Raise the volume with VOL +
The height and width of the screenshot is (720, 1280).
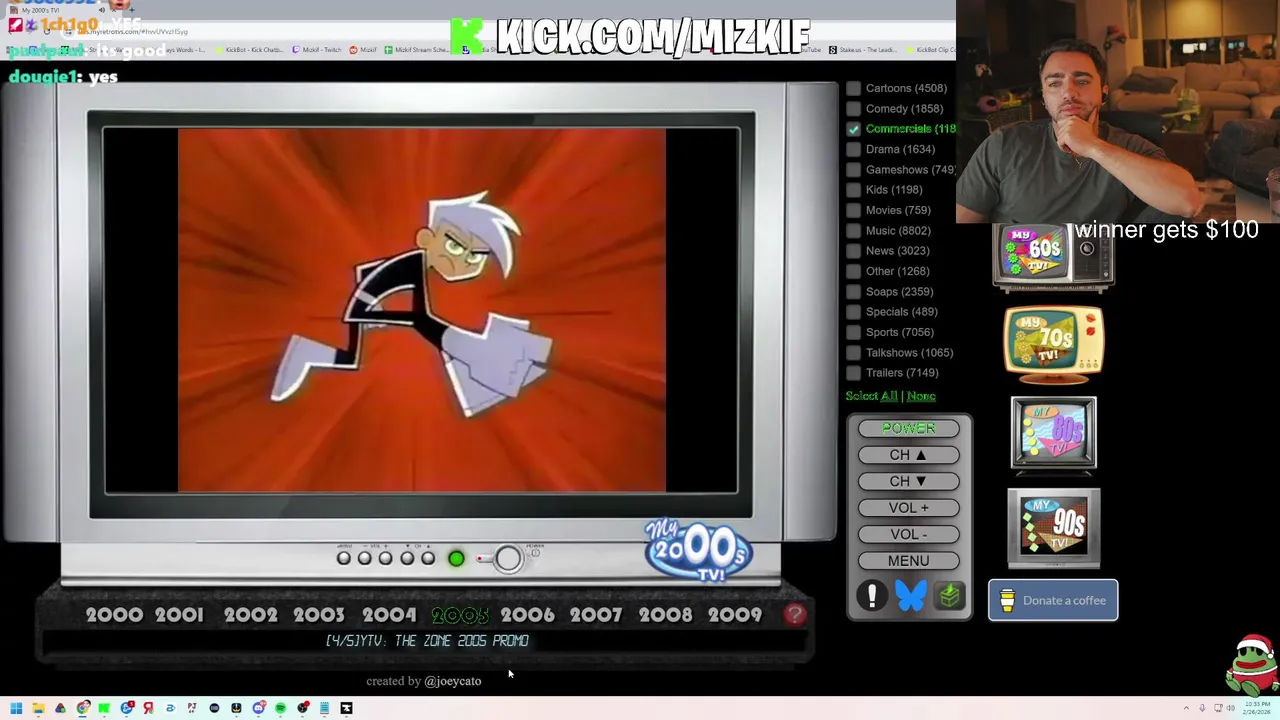coord(908,508)
